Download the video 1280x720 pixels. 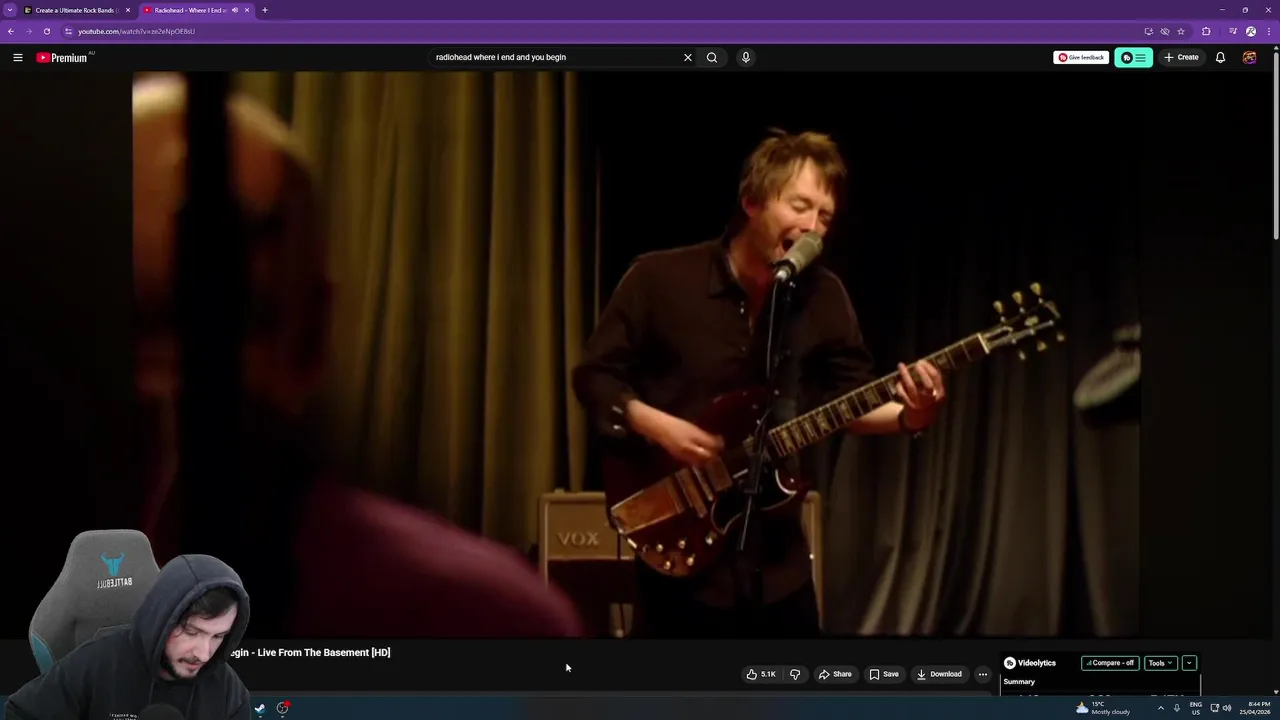(939, 674)
